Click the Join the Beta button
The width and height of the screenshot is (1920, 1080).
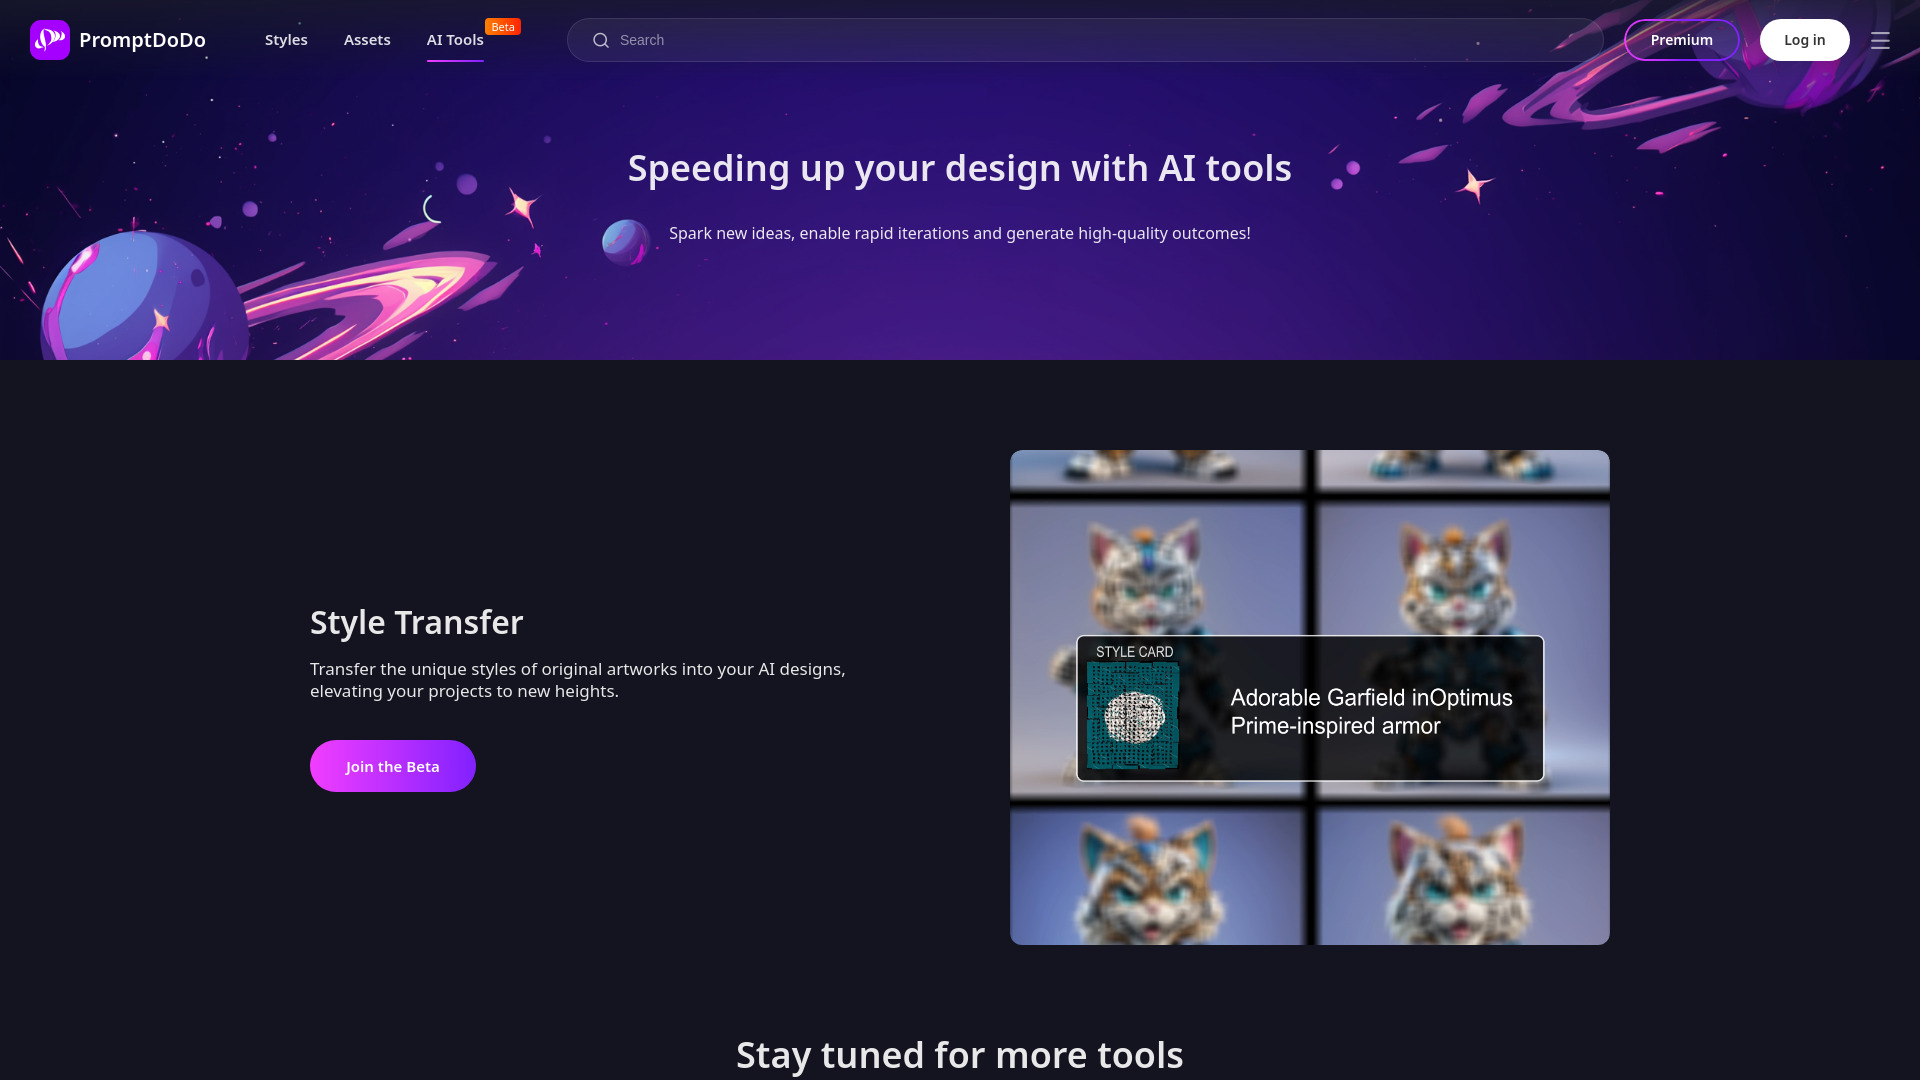392,766
